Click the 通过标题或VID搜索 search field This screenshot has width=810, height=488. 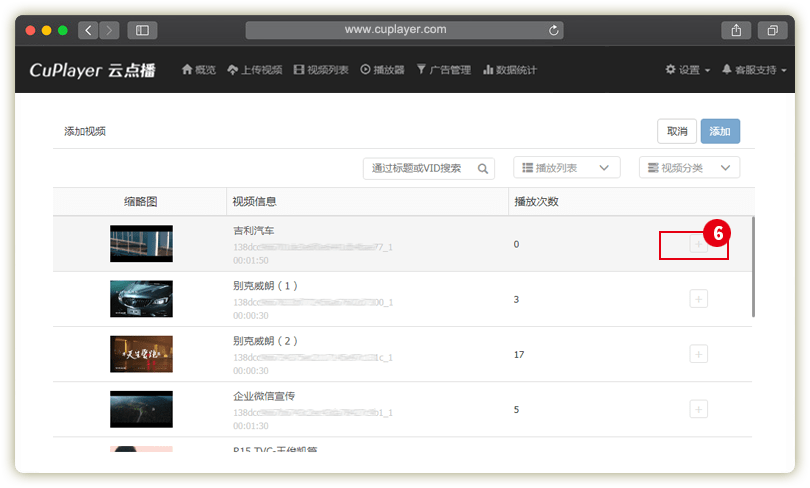click(x=420, y=168)
